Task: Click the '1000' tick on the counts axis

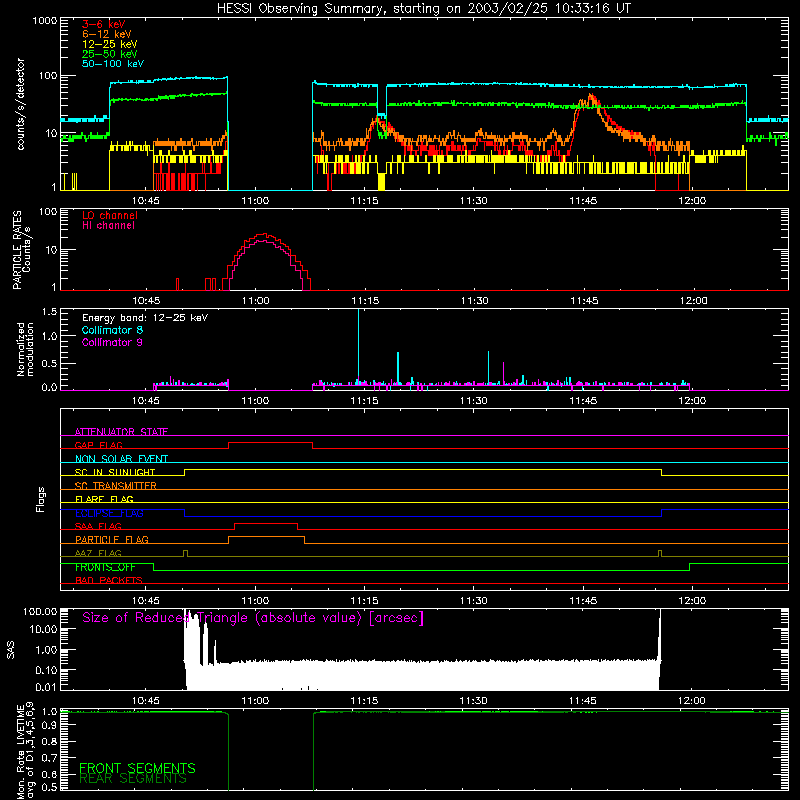Action: point(45,21)
